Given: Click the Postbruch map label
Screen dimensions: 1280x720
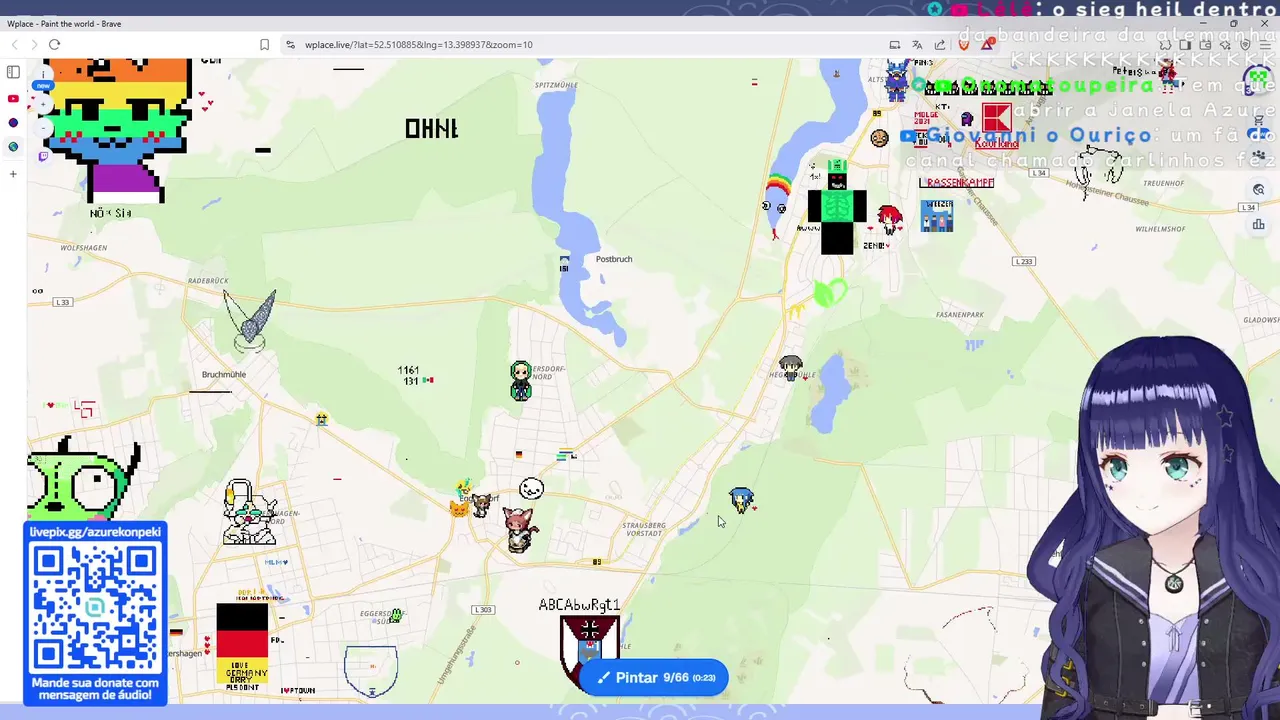Looking at the screenshot, I should coord(614,259).
